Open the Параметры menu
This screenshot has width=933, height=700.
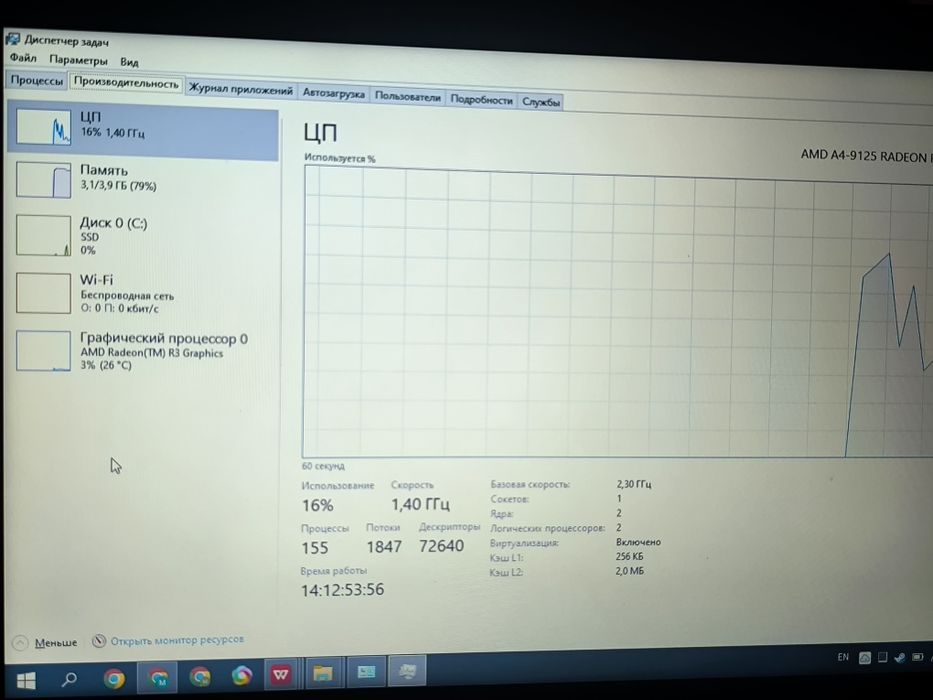(78, 60)
